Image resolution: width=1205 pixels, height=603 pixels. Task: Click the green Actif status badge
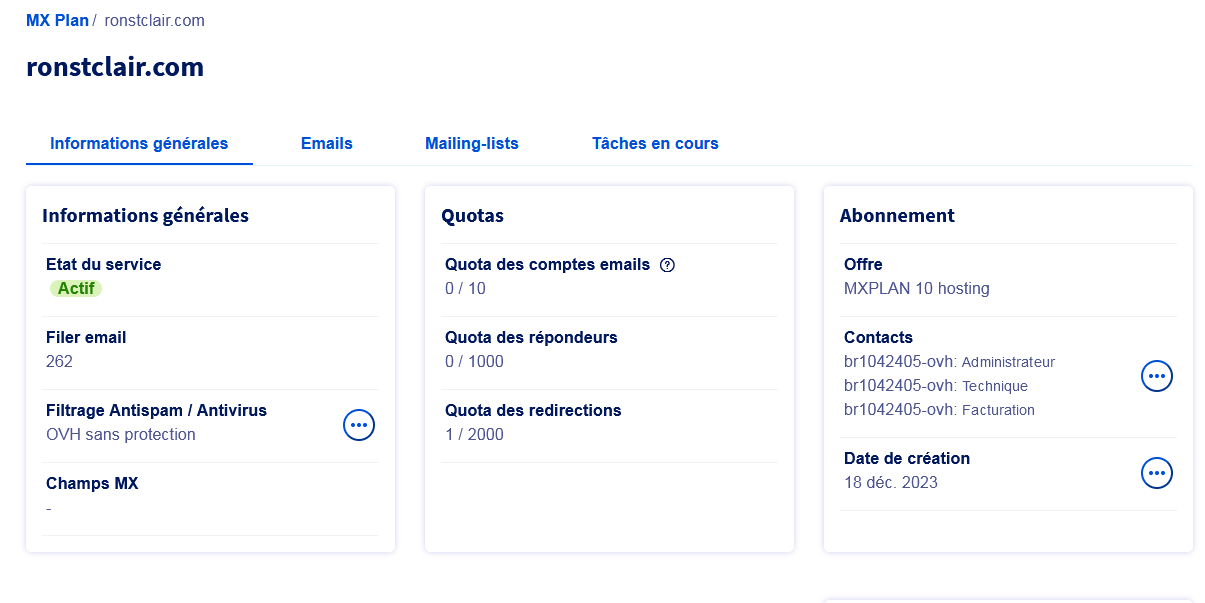[76, 289]
